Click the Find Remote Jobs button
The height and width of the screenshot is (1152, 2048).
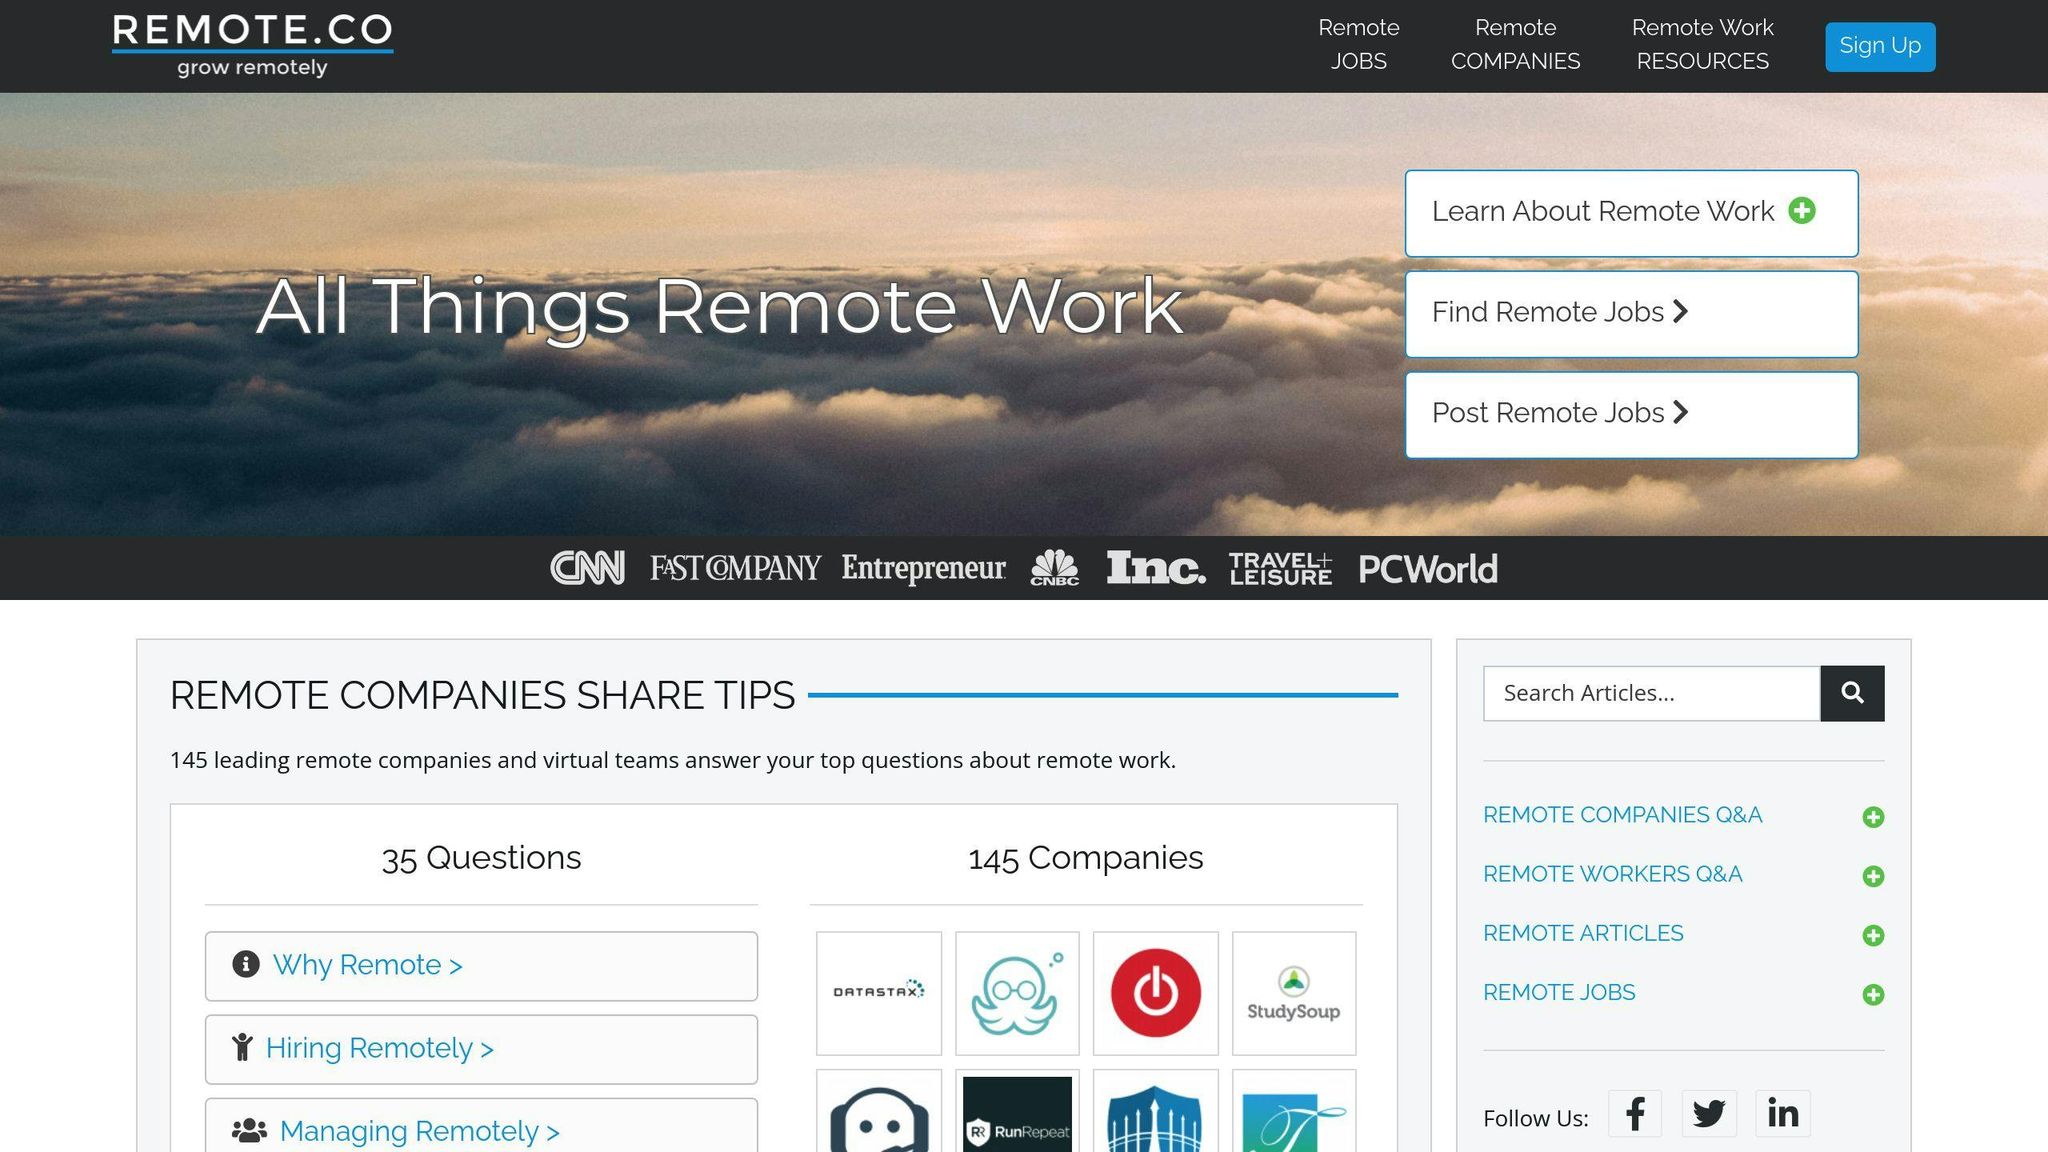pyautogui.click(x=1631, y=314)
